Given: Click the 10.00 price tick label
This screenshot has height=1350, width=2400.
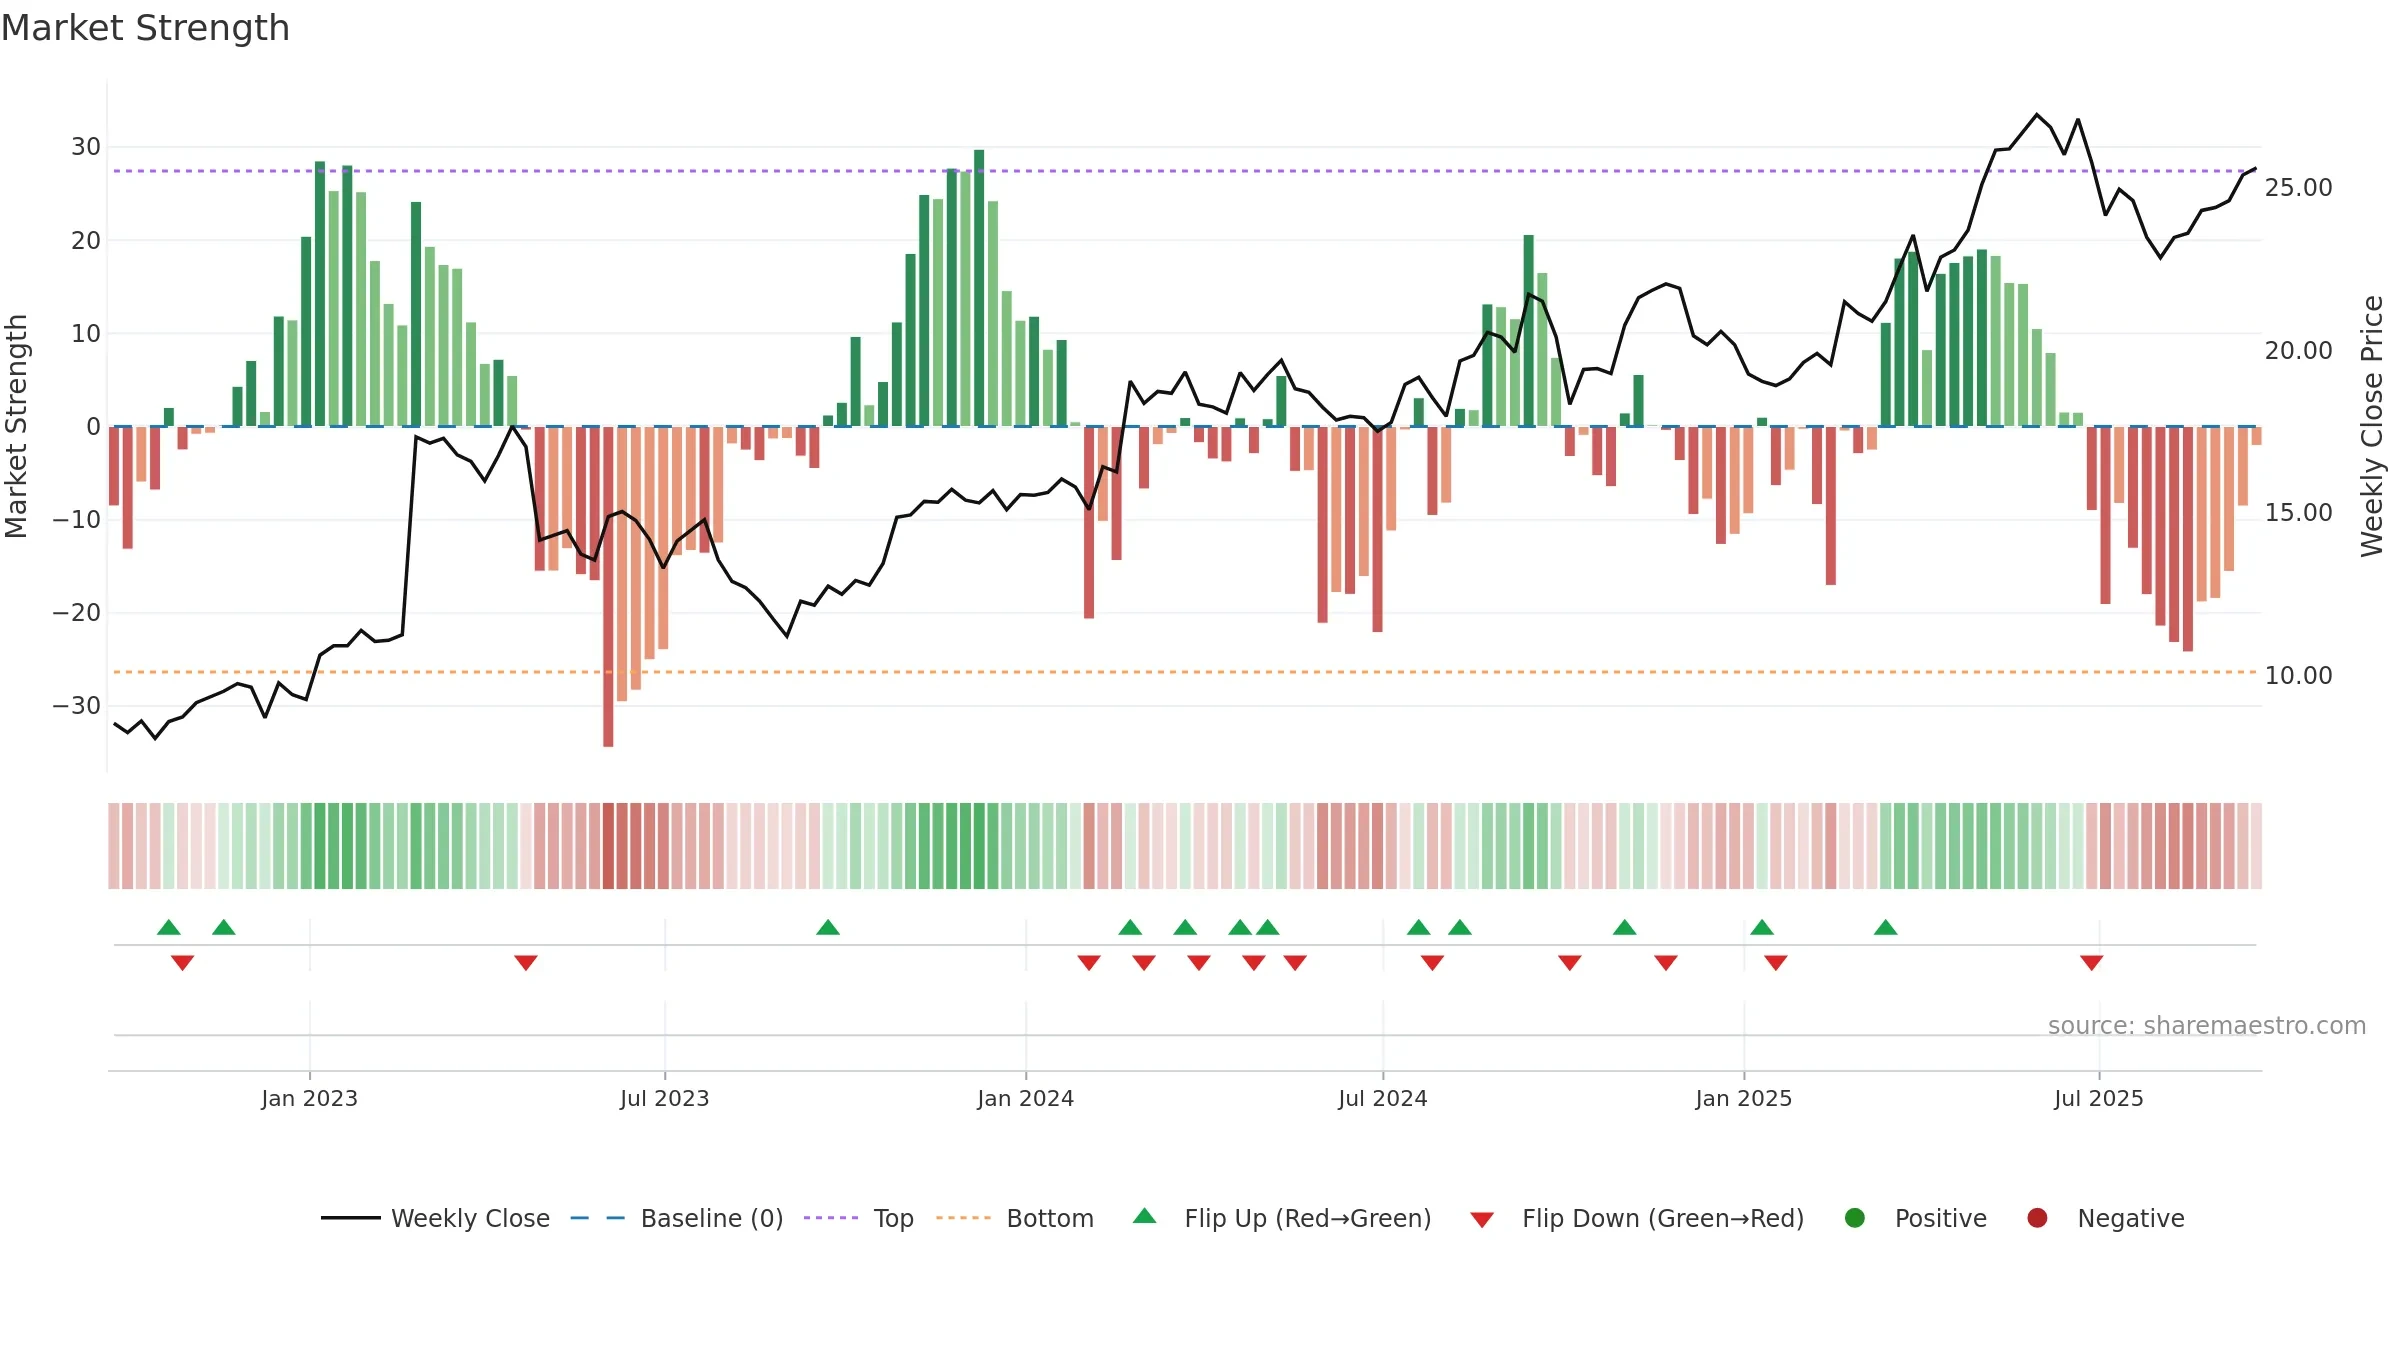Looking at the screenshot, I should (x=2298, y=675).
